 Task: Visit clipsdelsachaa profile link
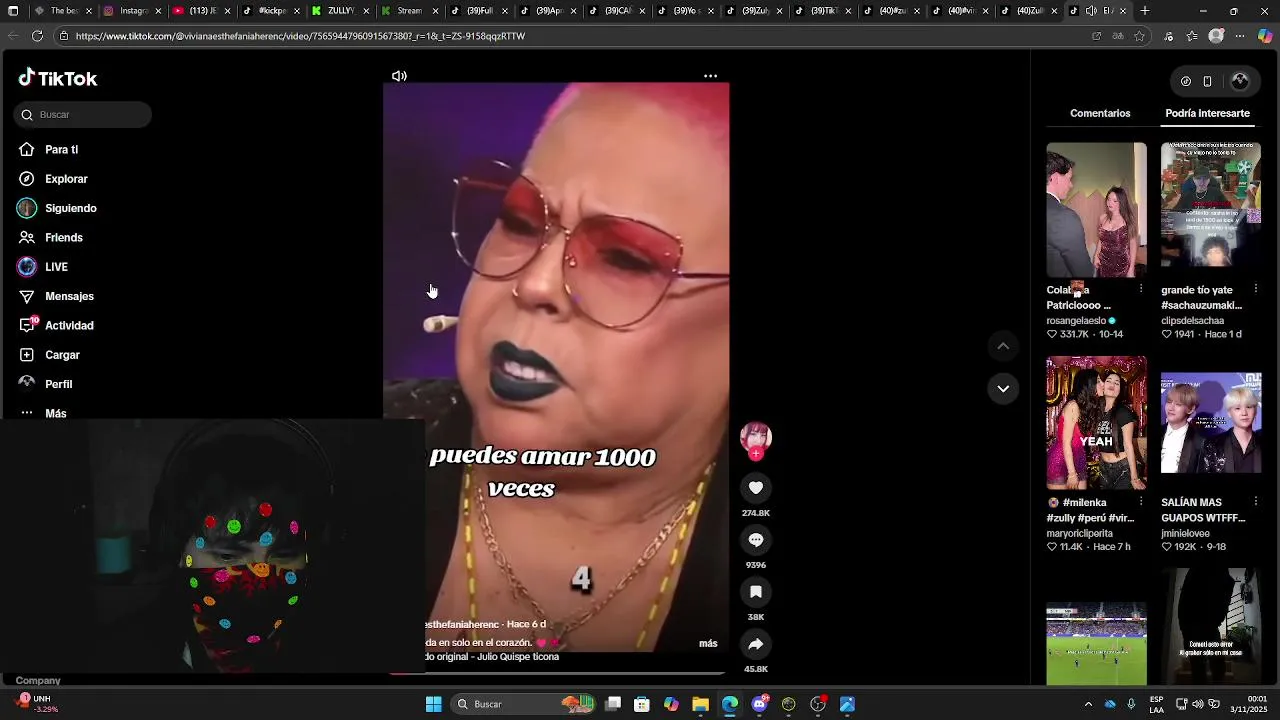[x=1192, y=321]
